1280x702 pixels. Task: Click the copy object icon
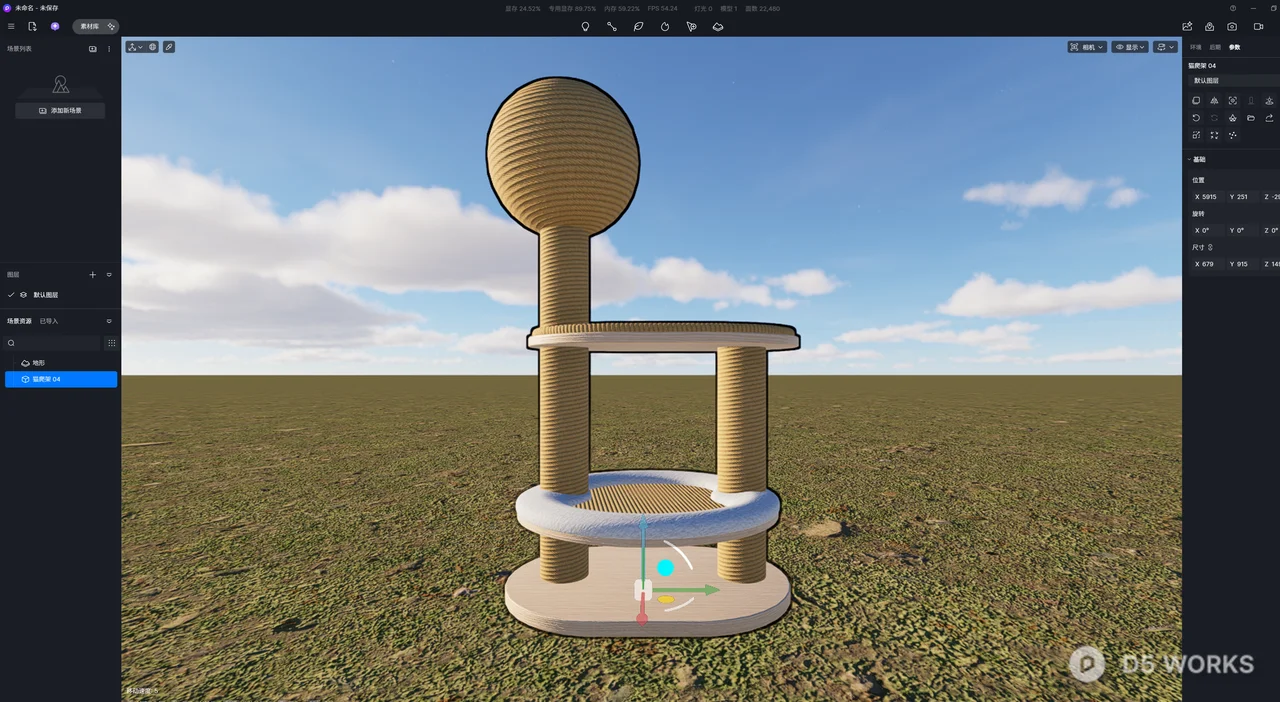(1196, 101)
